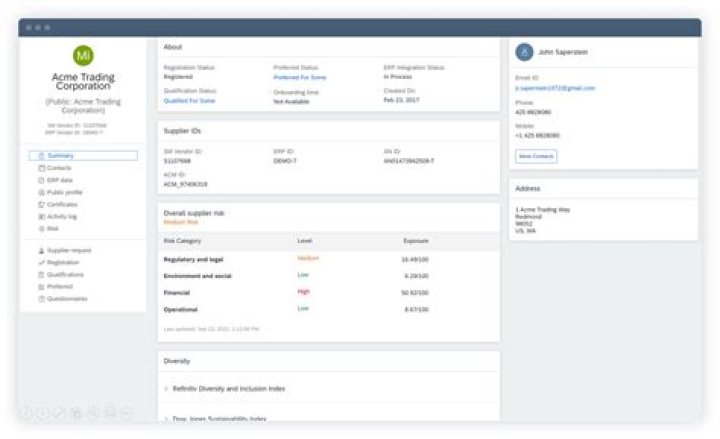This screenshot has height=439, width=720.
Task: Open the Supplier request section
Action: (69, 250)
